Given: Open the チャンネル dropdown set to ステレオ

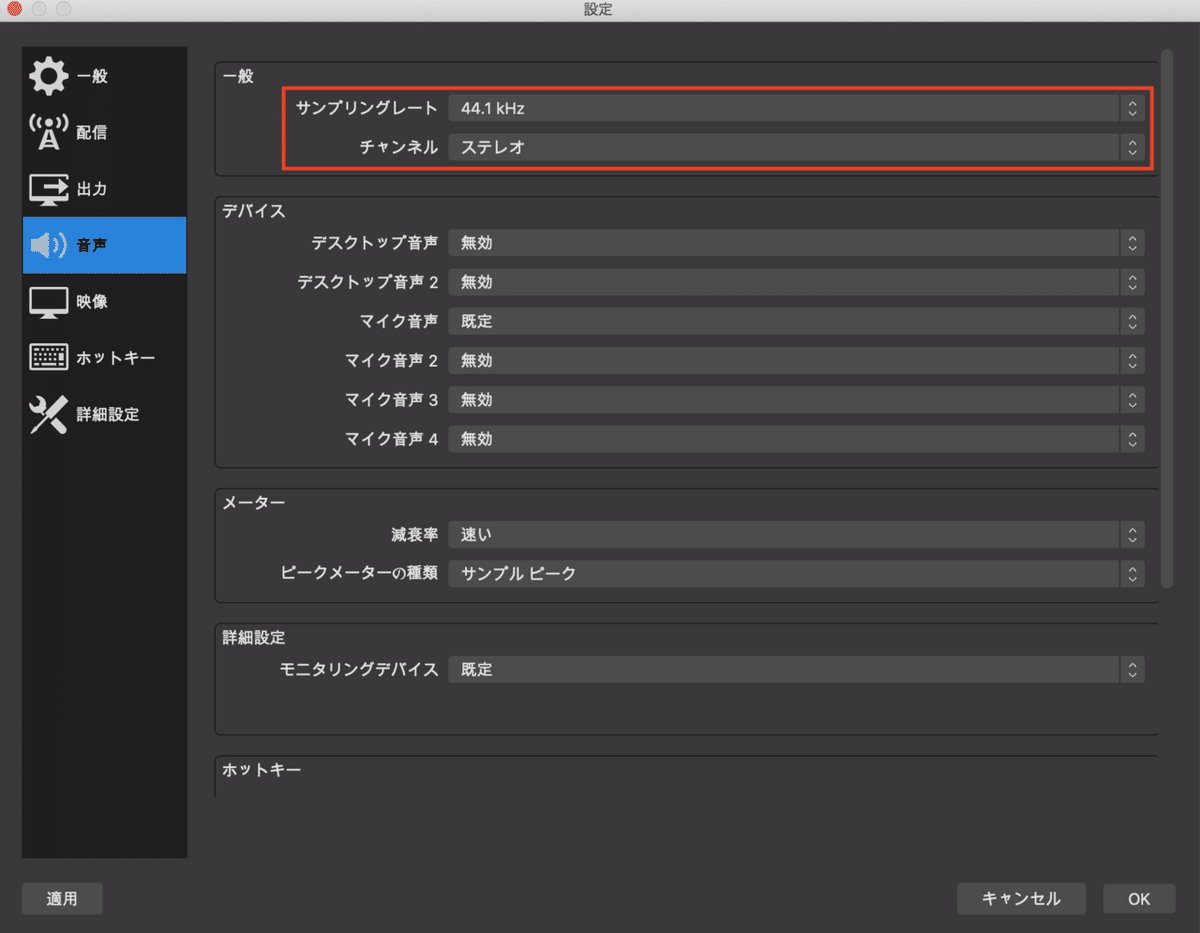Looking at the screenshot, I should click(795, 147).
